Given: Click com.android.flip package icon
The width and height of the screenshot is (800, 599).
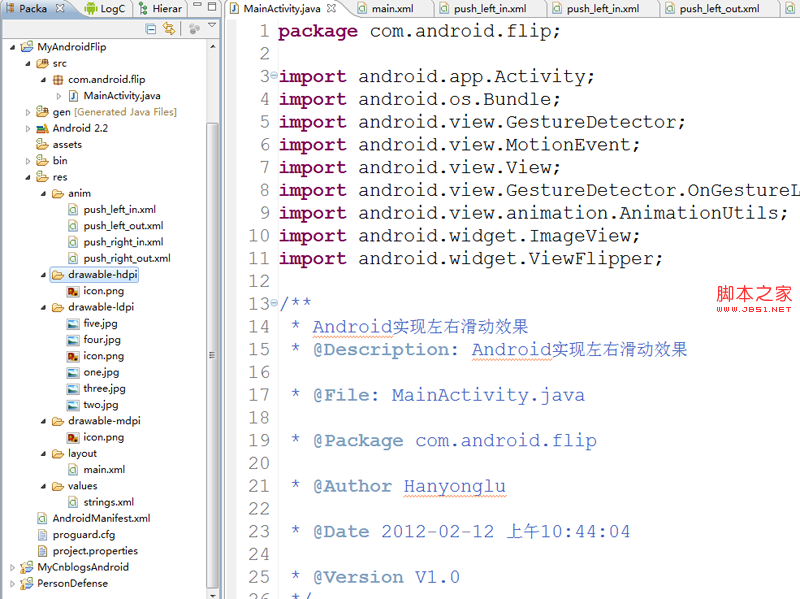Looking at the screenshot, I should (58, 80).
